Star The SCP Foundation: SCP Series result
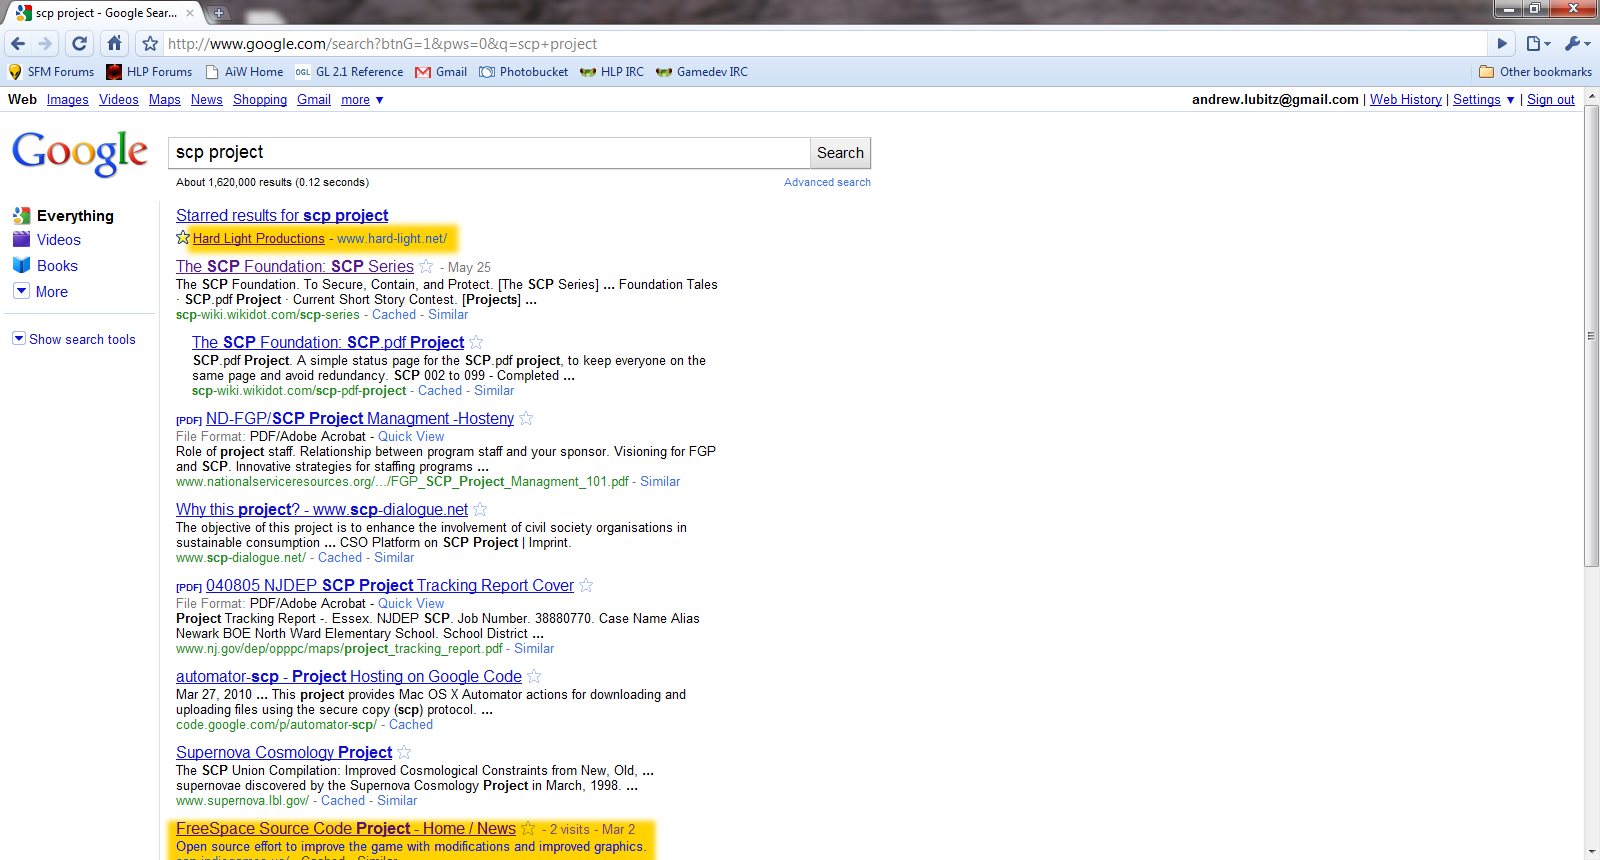Image resolution: width=1600 pixels, height=860 pixels. click(426, 266)
